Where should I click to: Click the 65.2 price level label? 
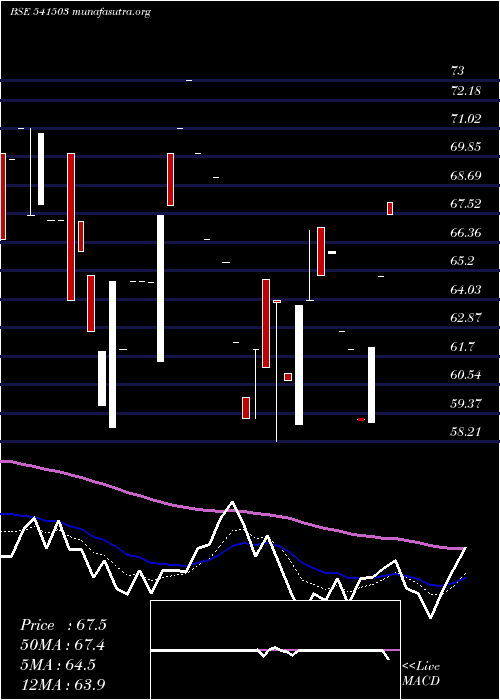click(463, 261)
